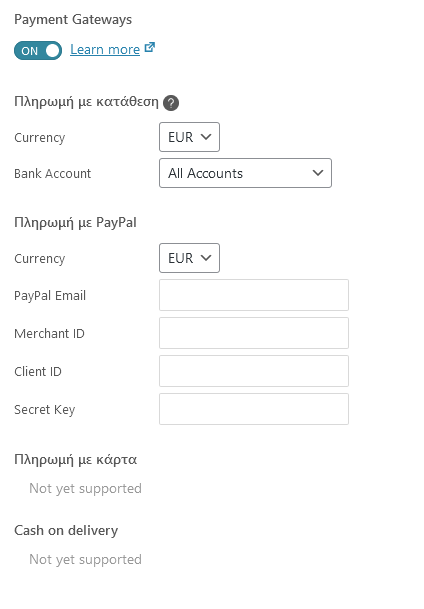Click the external link icon beside Learn more
424x609 pixels.
(149, 47)
